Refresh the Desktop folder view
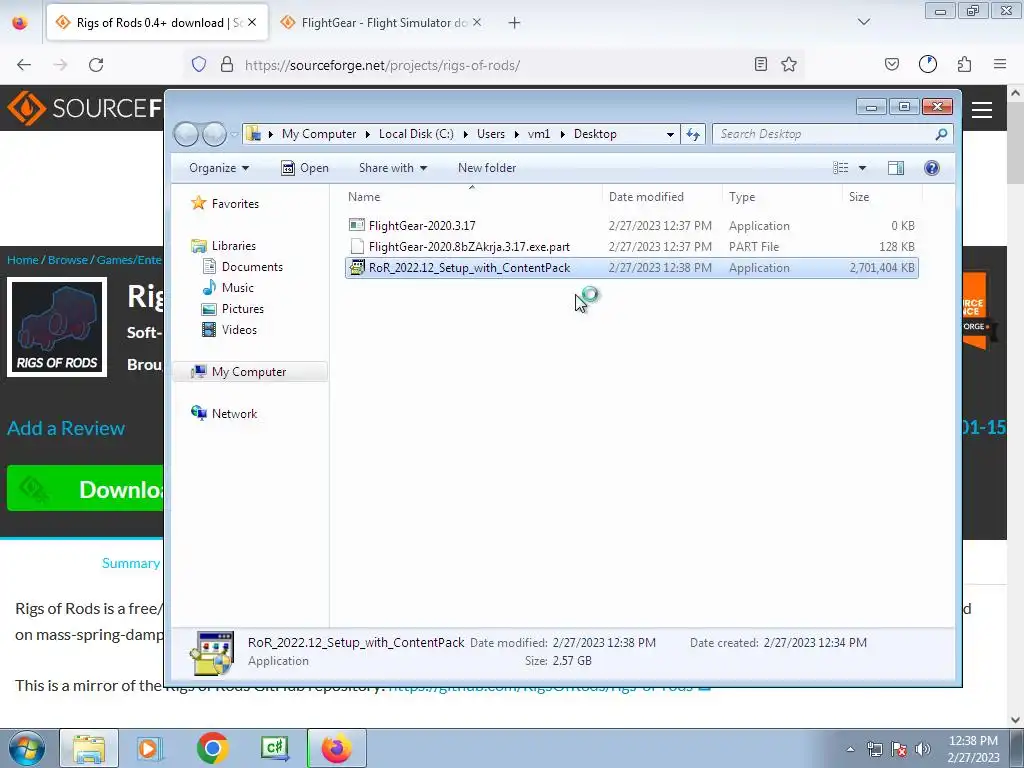1024x768 pixels. (x=693, y=135)
